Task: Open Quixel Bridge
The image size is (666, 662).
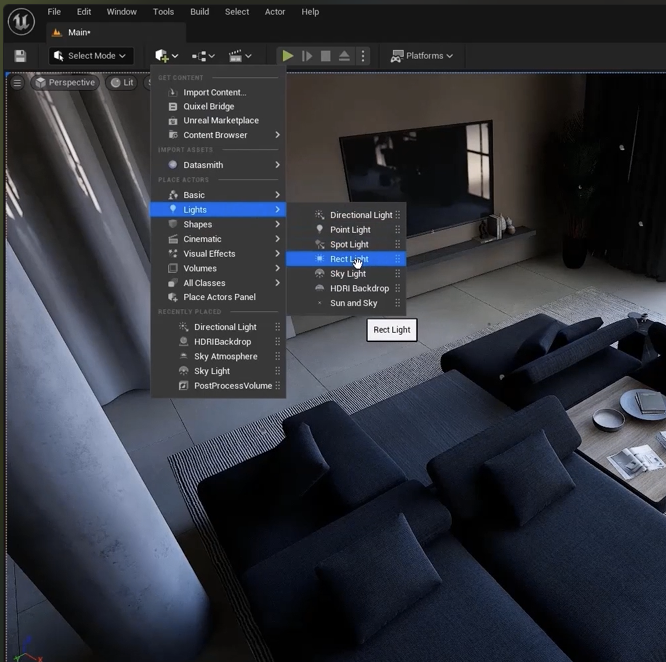Action: tap(218, 106)
